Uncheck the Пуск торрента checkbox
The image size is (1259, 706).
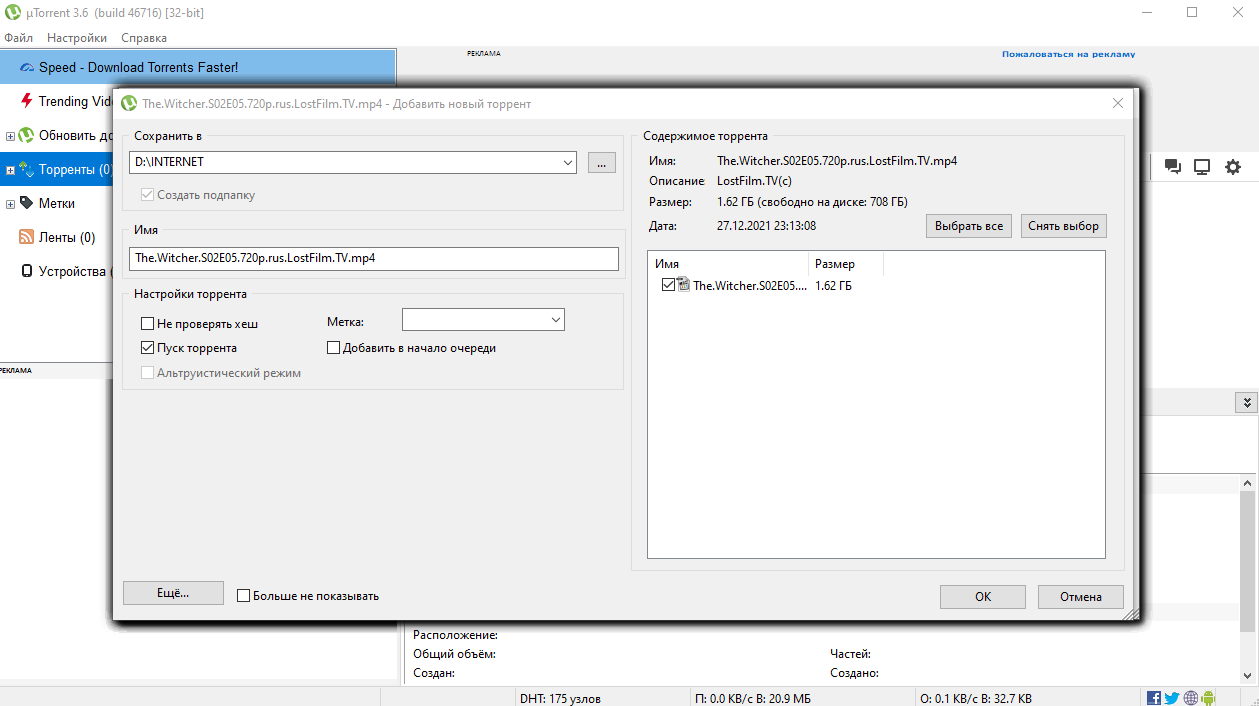point(148,348)
